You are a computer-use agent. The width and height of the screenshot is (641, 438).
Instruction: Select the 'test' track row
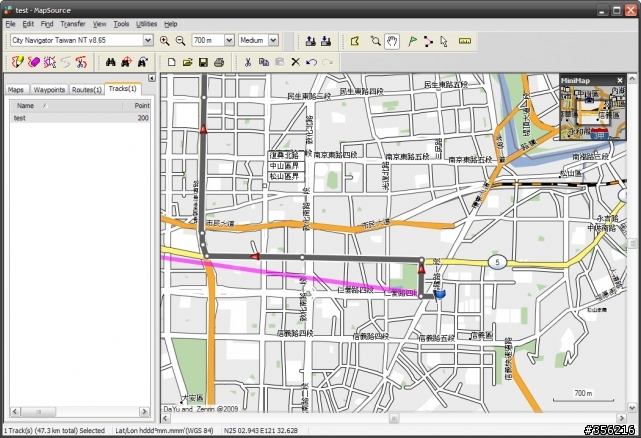point(20,118)
